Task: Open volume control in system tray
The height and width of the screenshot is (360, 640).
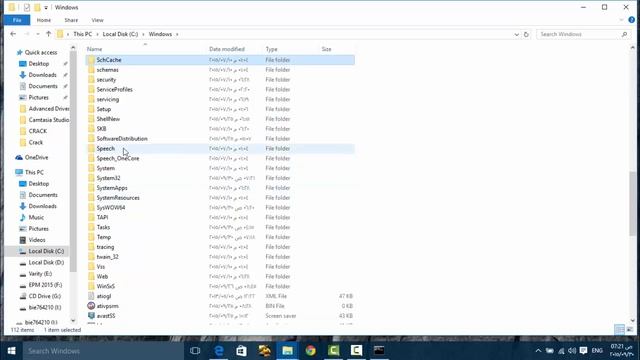Action: 572,351
